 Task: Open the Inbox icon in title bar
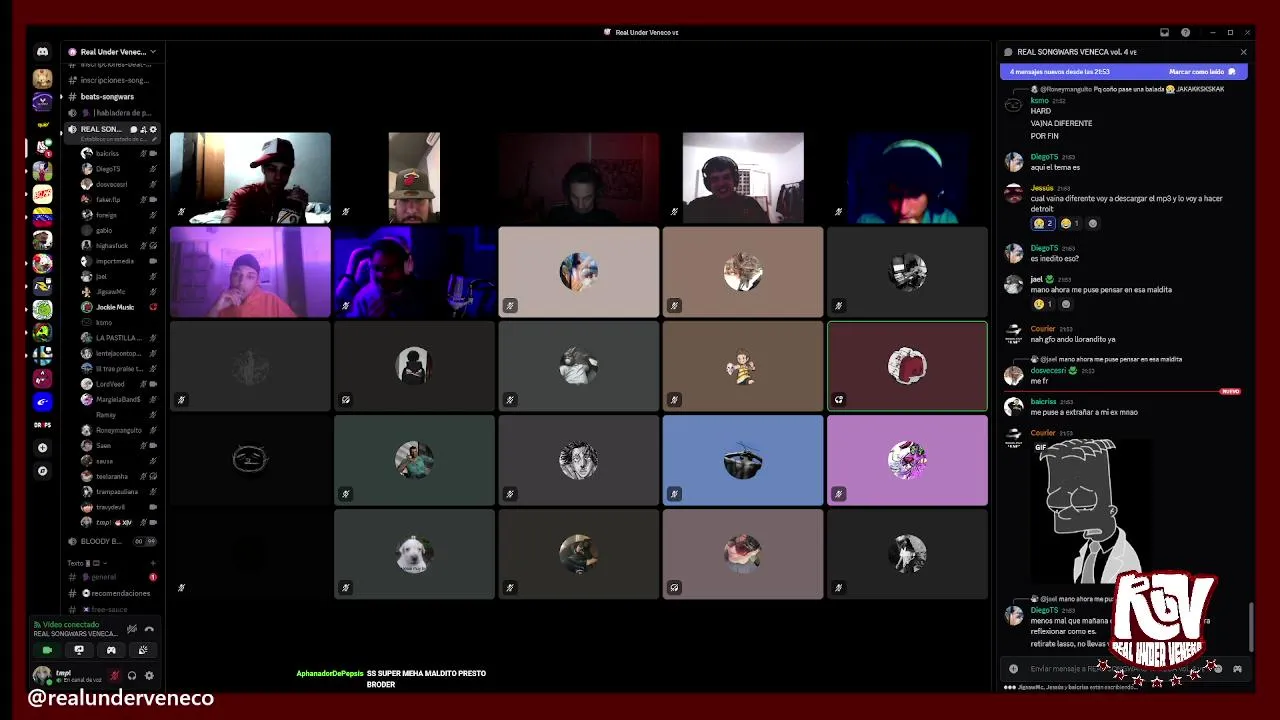tap(1164, 32)
